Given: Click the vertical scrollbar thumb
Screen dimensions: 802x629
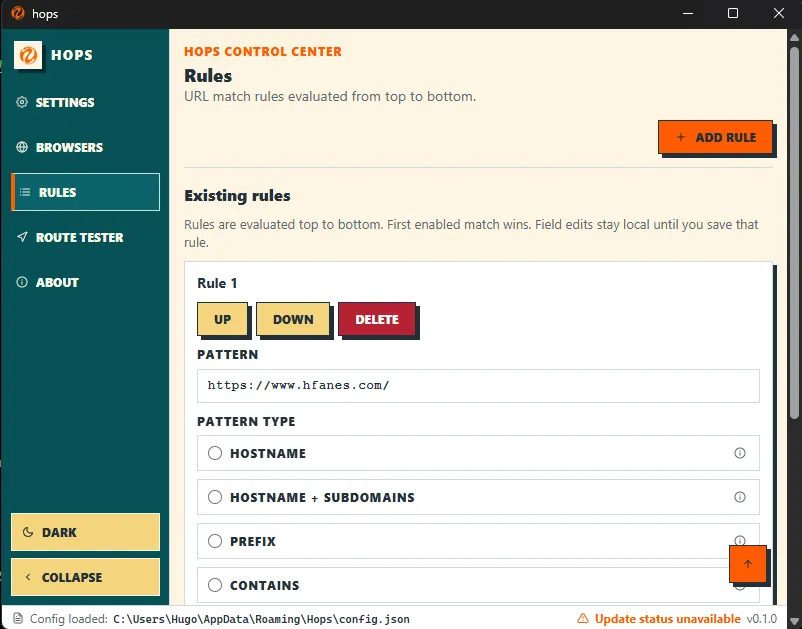Looking at the screenshot, I should click(794, 233).
